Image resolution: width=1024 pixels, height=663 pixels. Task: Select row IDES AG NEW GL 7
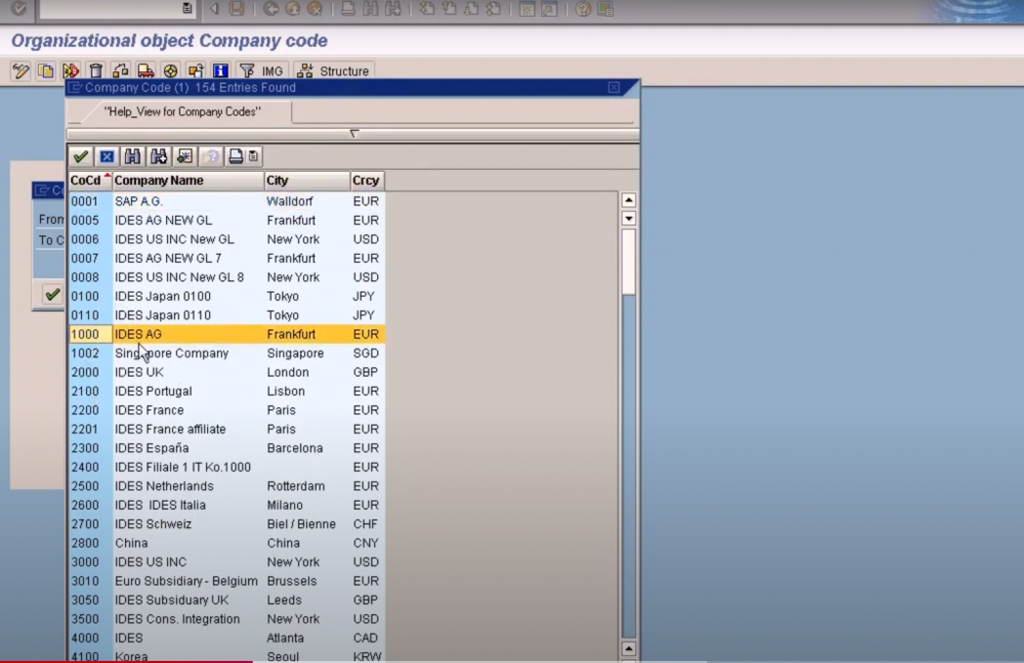pyautogui.click(x=227, y=258)
